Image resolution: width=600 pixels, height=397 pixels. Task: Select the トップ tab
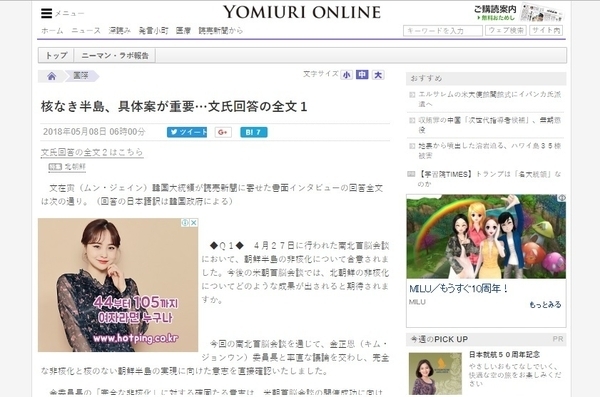point(56,56)
